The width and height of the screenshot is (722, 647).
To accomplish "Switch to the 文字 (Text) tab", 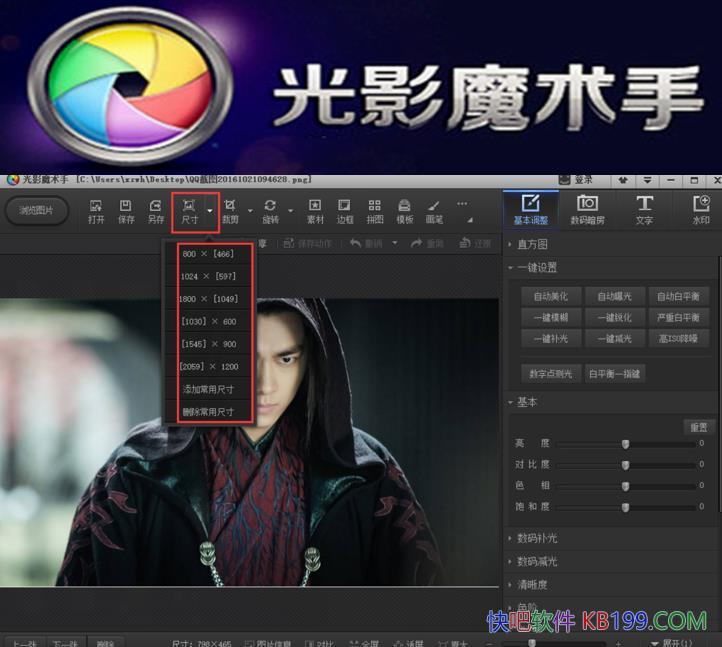I will coord(644,209).
